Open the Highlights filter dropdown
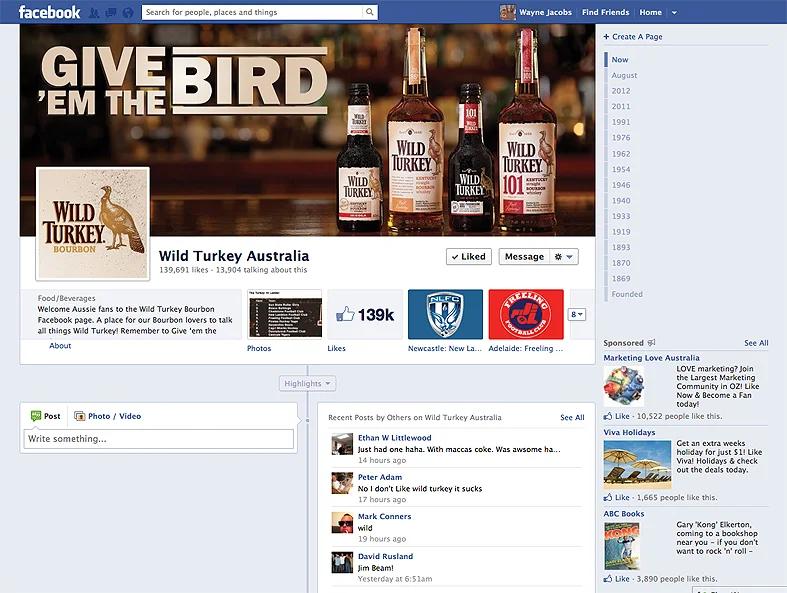 point(307,384)
